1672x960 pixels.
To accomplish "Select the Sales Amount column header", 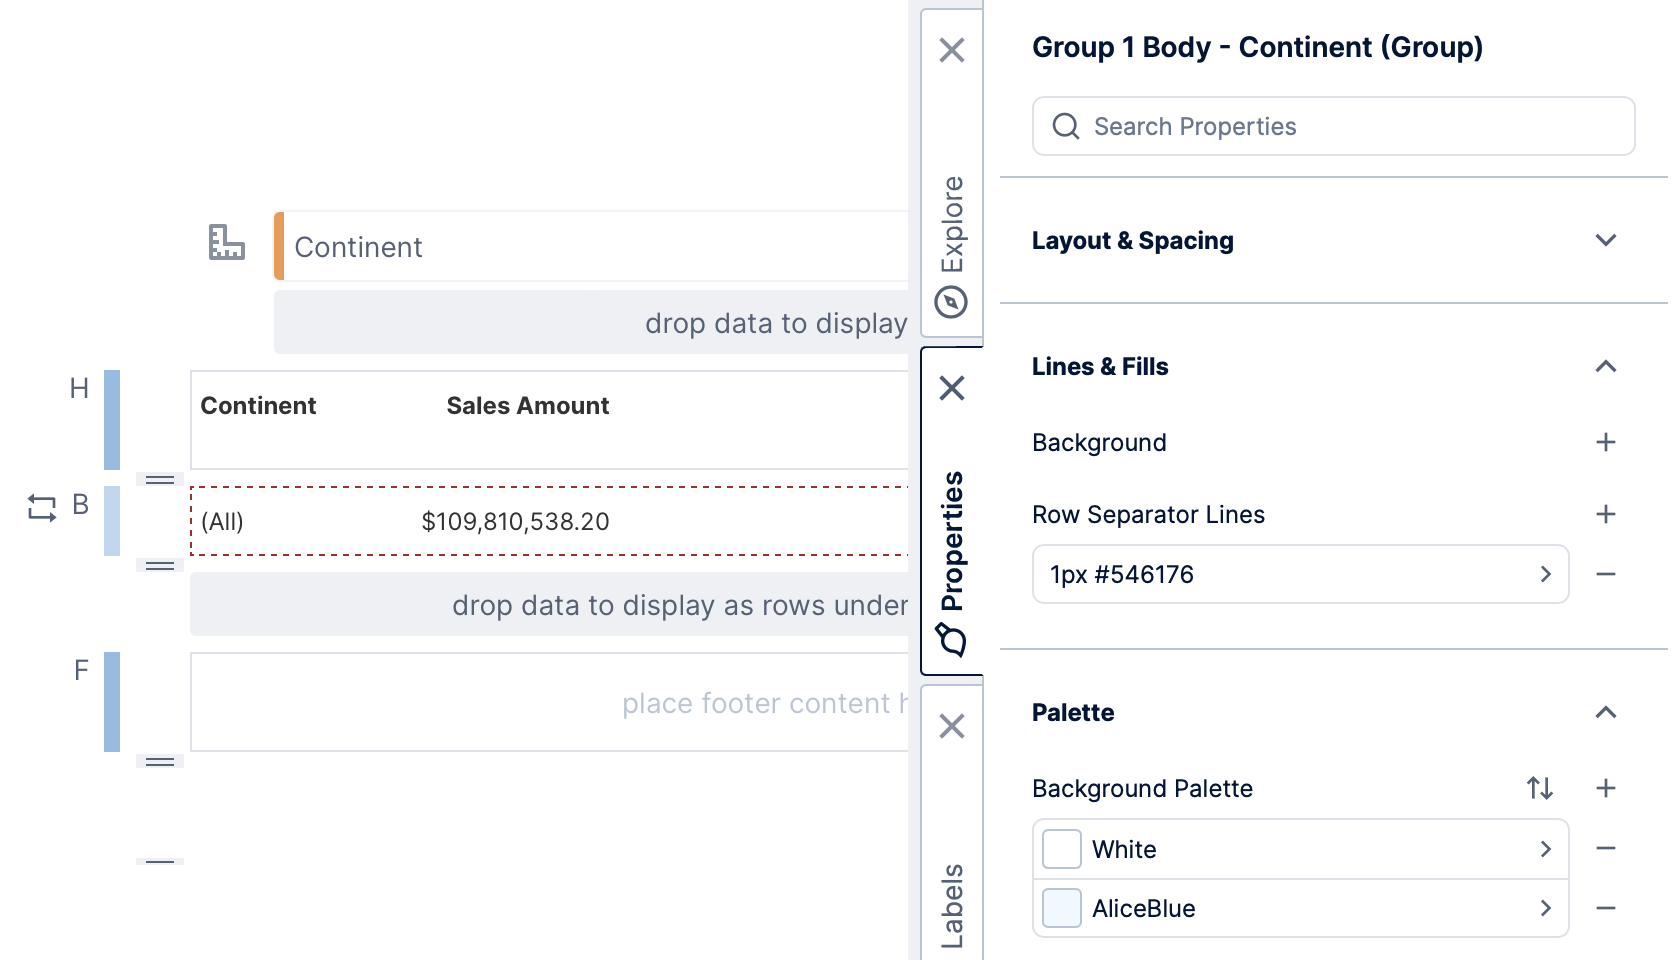I will 527,405.
